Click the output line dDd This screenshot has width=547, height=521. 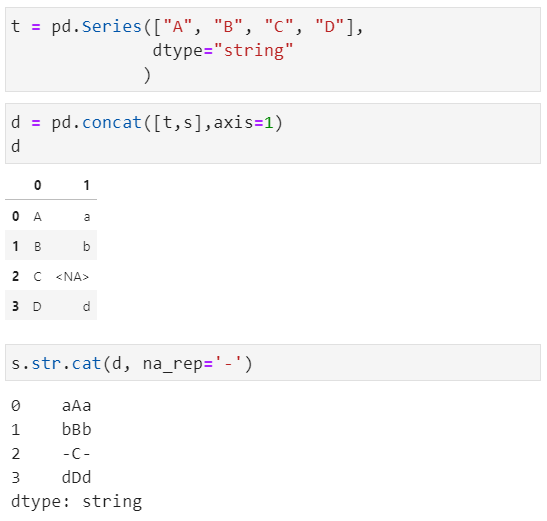click(77, 477)
